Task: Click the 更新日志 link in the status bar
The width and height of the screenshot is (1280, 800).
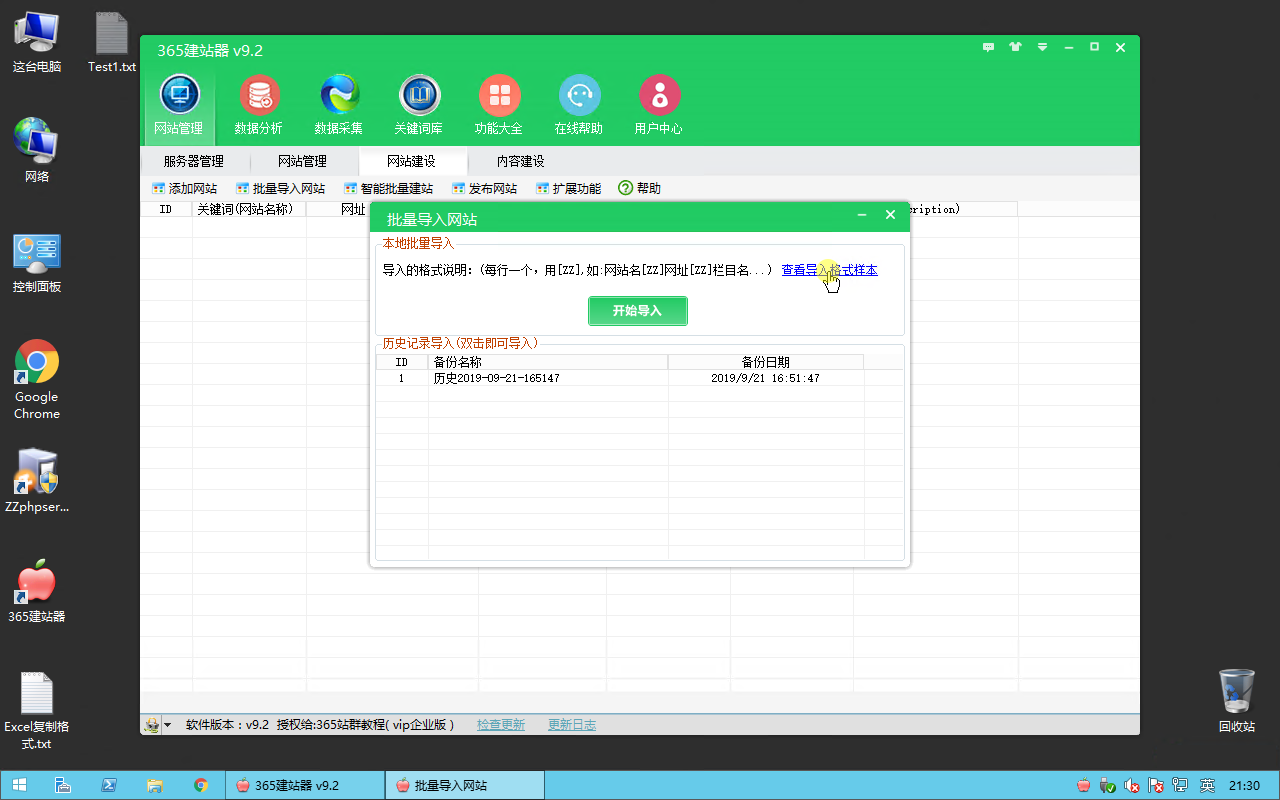Action: click(x=572, y=725)
